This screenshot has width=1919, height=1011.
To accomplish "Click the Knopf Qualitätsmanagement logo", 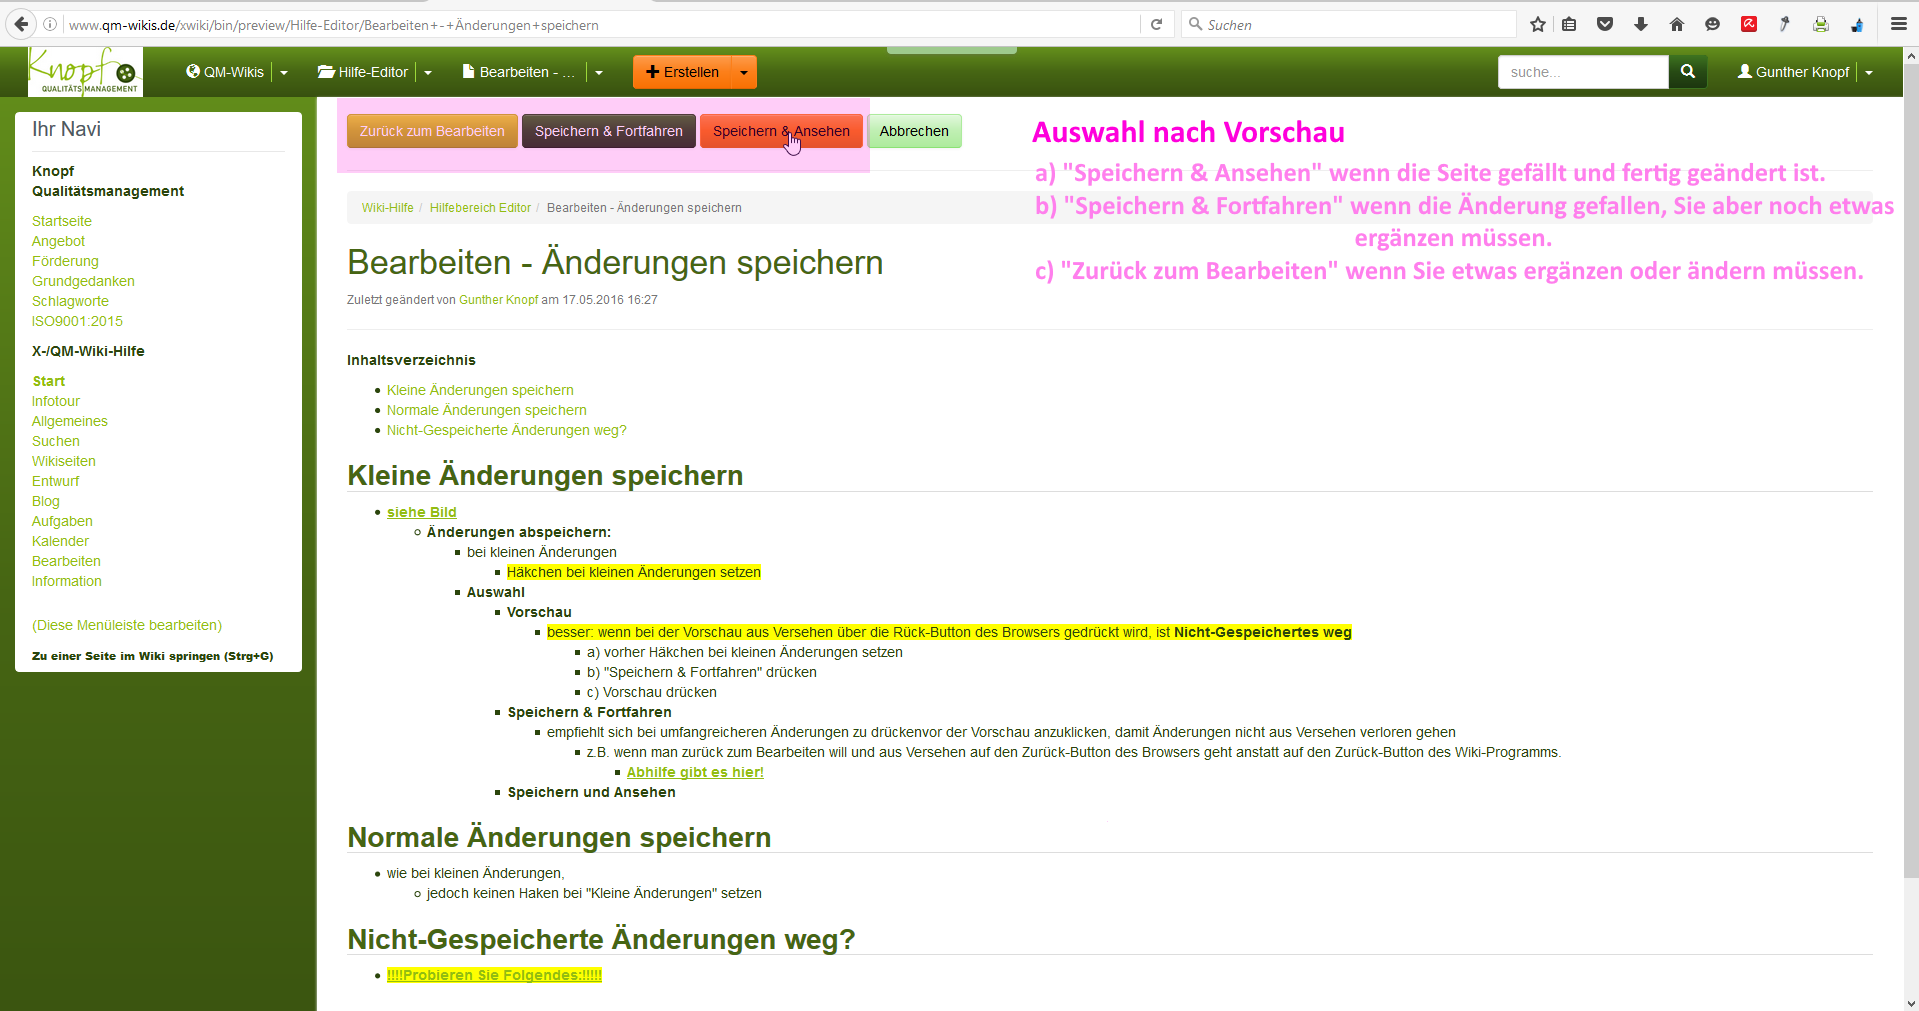I will [x=85, y=72].
